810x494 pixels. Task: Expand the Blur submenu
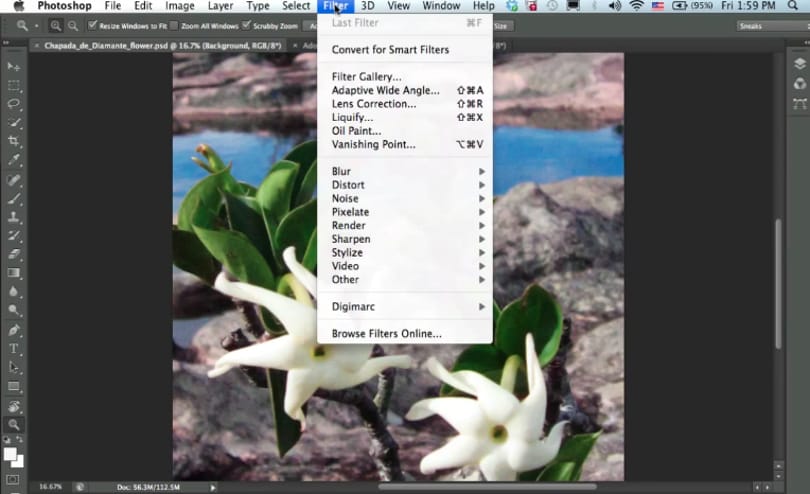404,172
